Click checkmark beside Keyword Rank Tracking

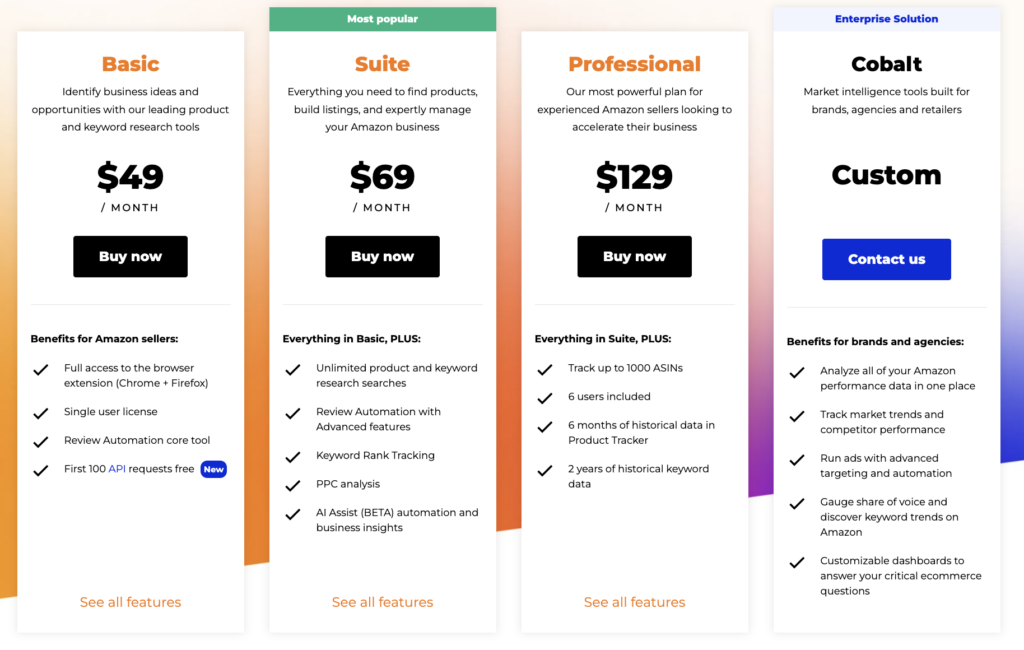pyautogui.click(x=293, y=456)
